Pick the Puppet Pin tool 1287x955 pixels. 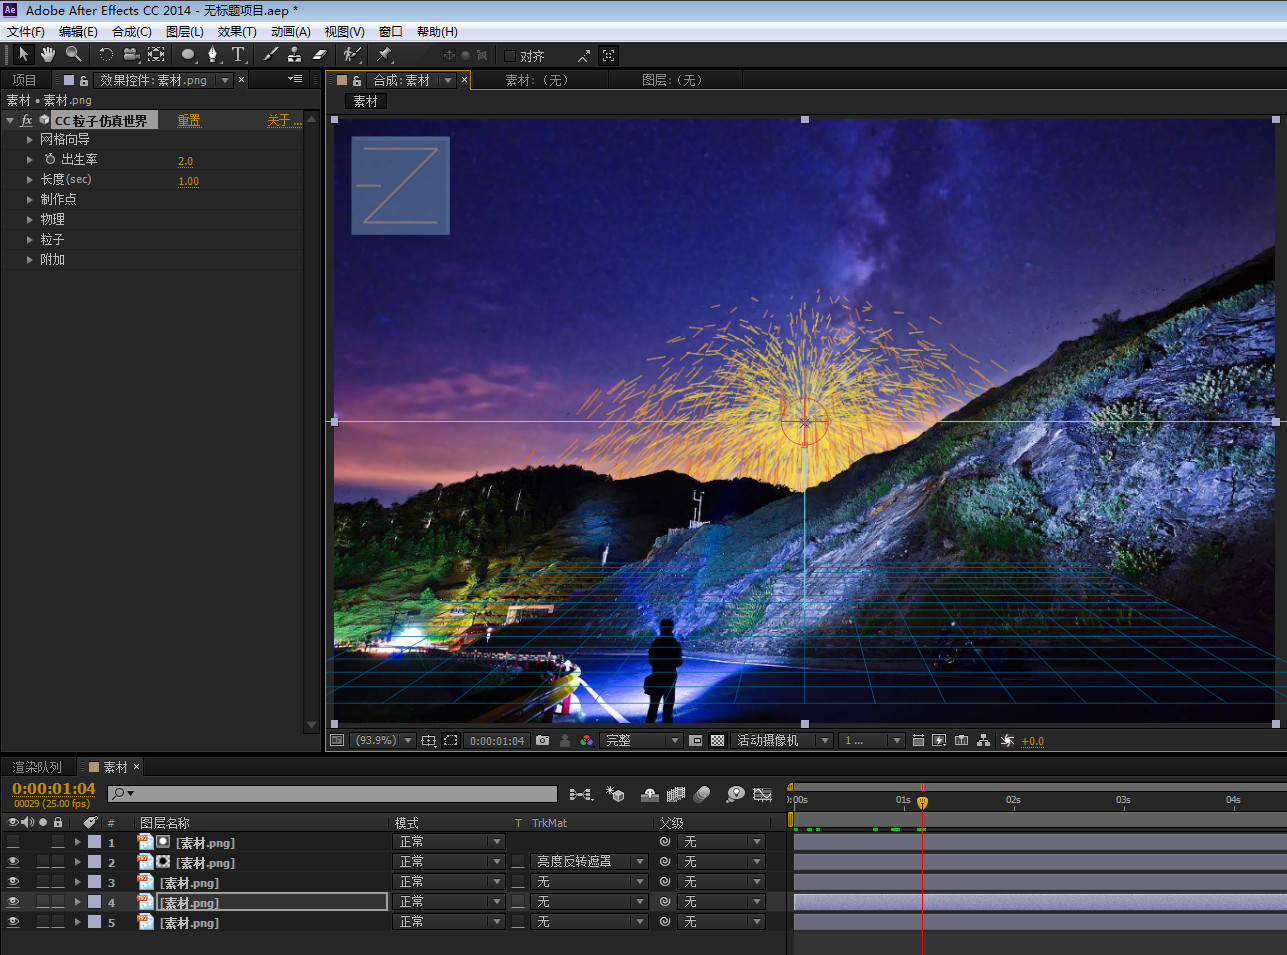(x=385, y=55)
